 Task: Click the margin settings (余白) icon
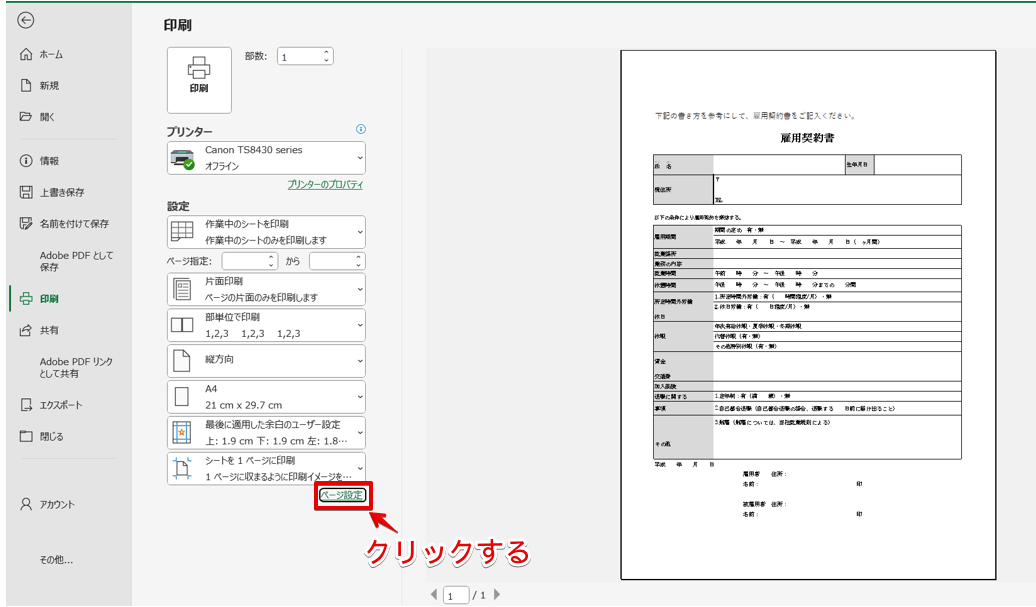click(x=182, y=432)
